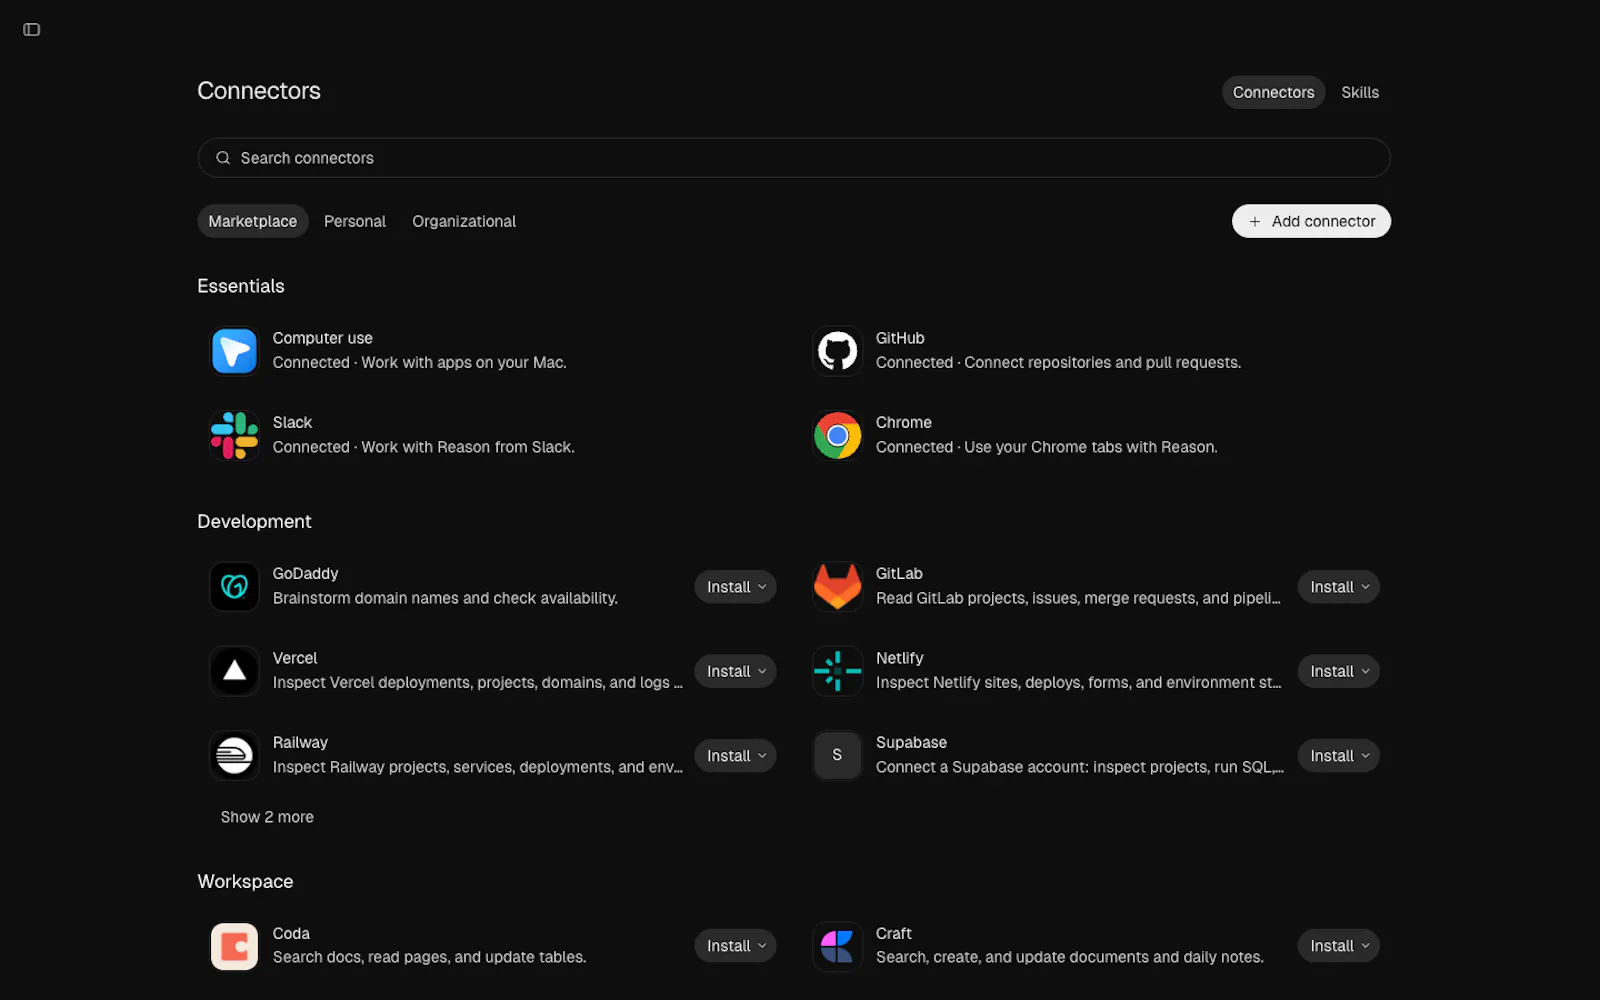Click the GitLab fox icon

tap(837, 586)
